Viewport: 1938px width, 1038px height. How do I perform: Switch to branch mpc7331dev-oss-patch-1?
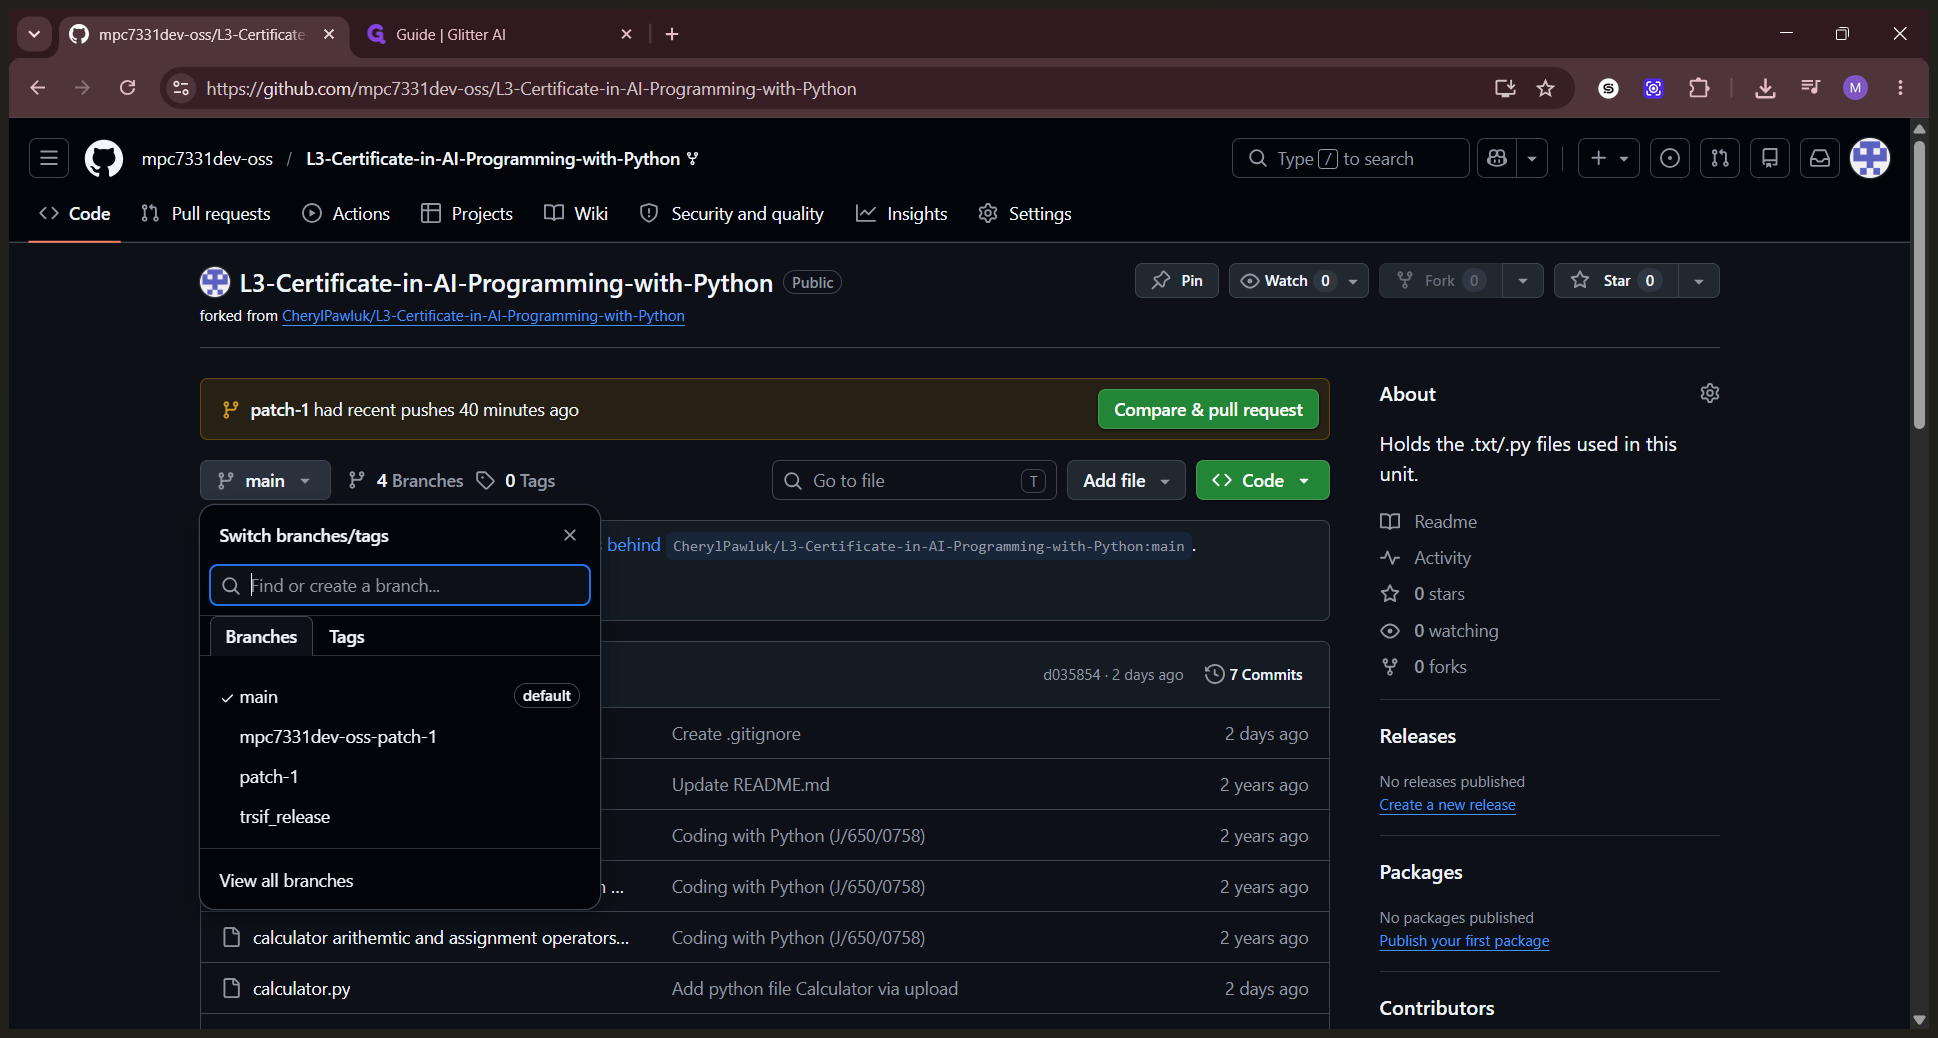coord(400,736)
